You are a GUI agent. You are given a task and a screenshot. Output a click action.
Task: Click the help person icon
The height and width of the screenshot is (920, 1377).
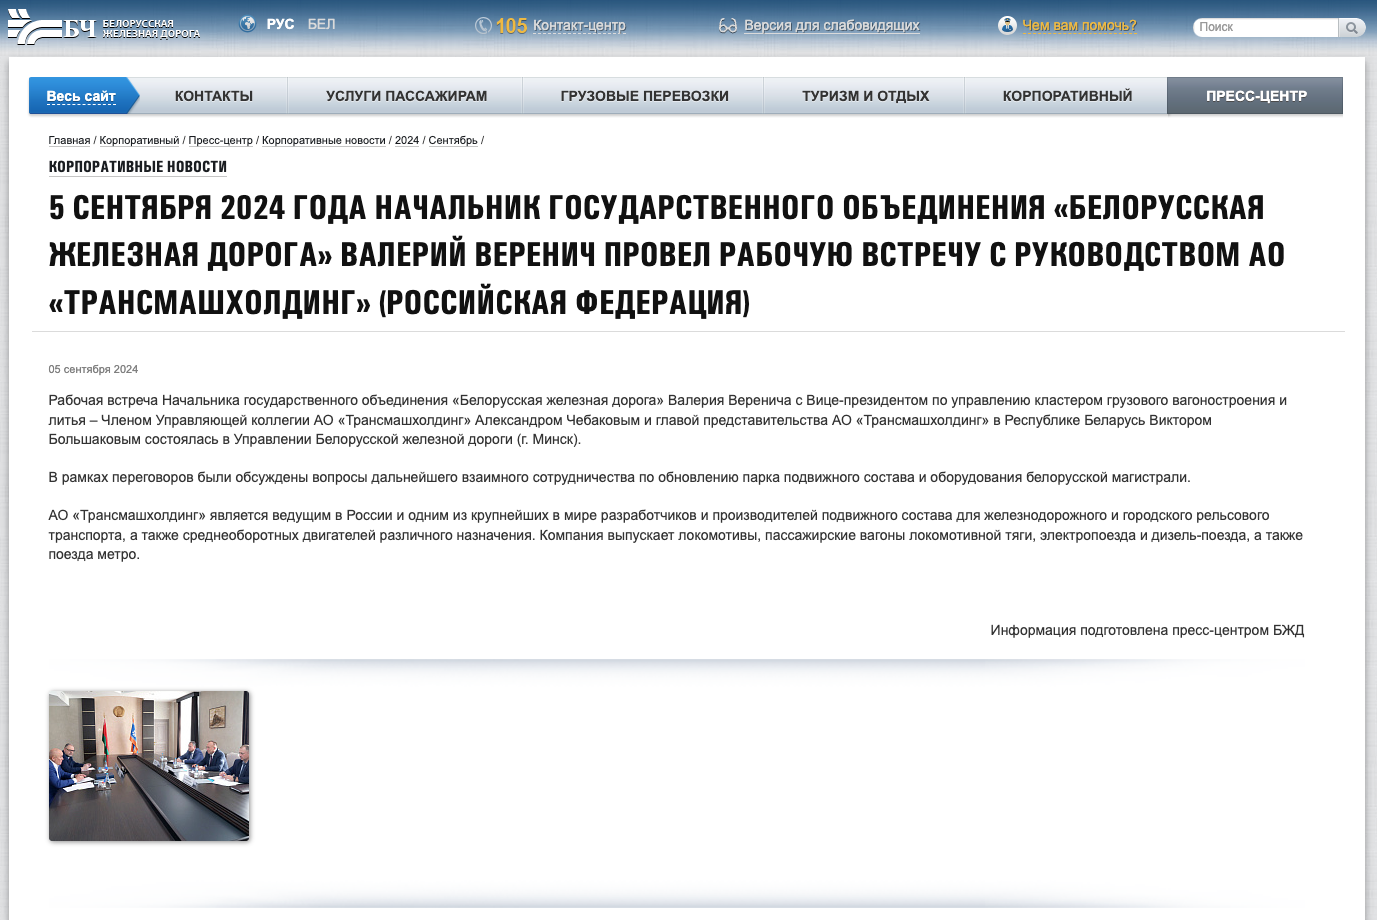pos(1006,26)
